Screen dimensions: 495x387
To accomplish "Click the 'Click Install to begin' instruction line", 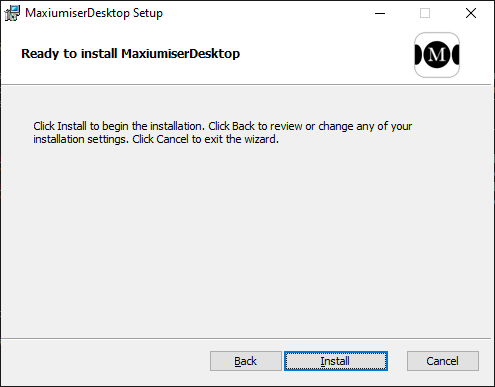I will tap(222, 126).
